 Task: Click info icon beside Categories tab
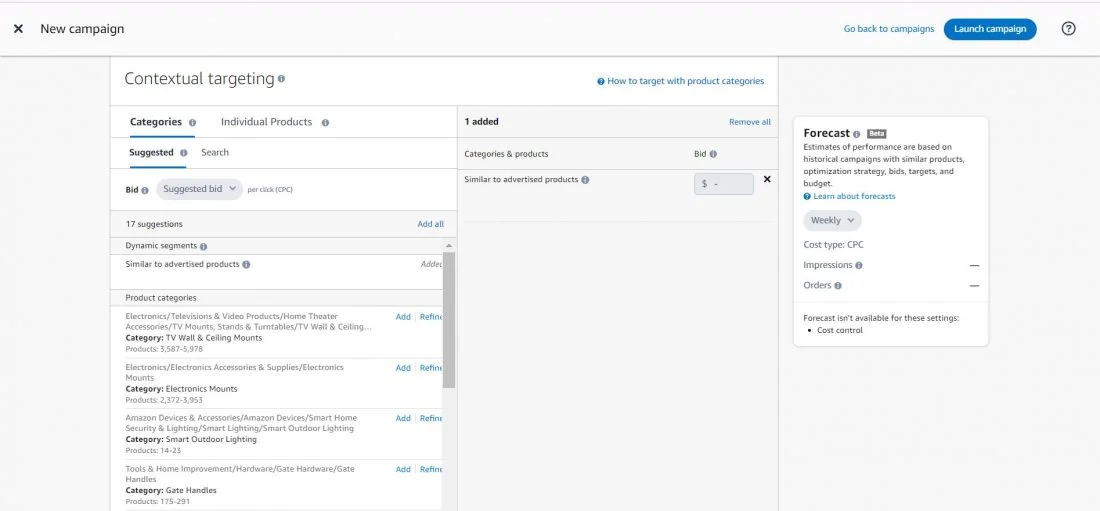pos(193,123)
